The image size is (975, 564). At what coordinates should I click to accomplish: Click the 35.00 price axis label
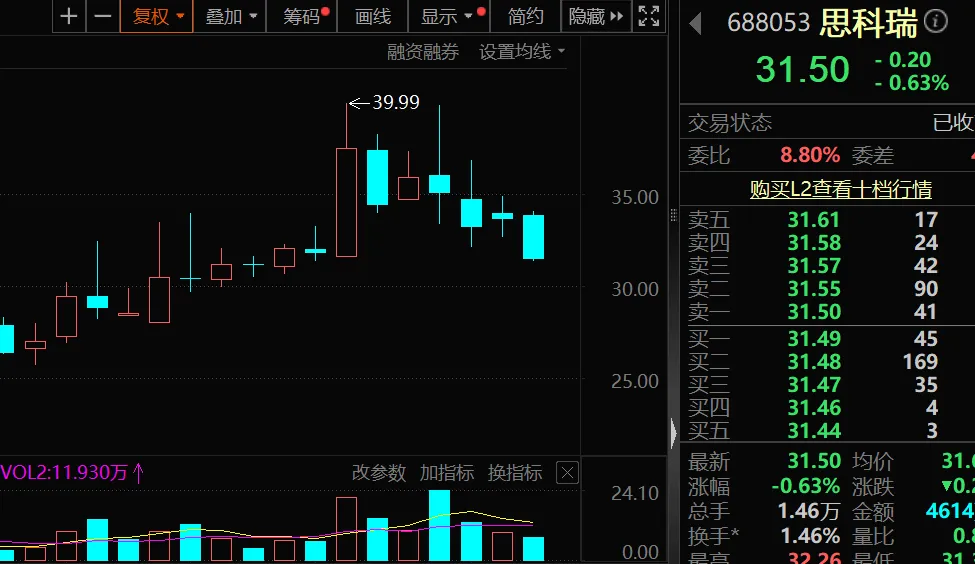tap(635, 197)
